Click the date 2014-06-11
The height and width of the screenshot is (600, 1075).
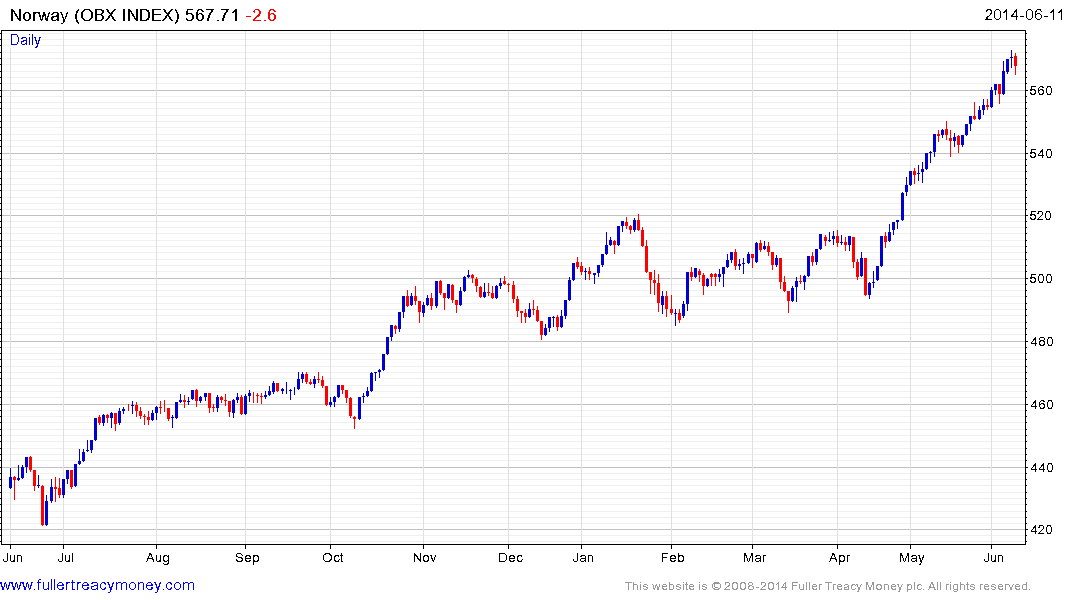[x=1024, y=15]
